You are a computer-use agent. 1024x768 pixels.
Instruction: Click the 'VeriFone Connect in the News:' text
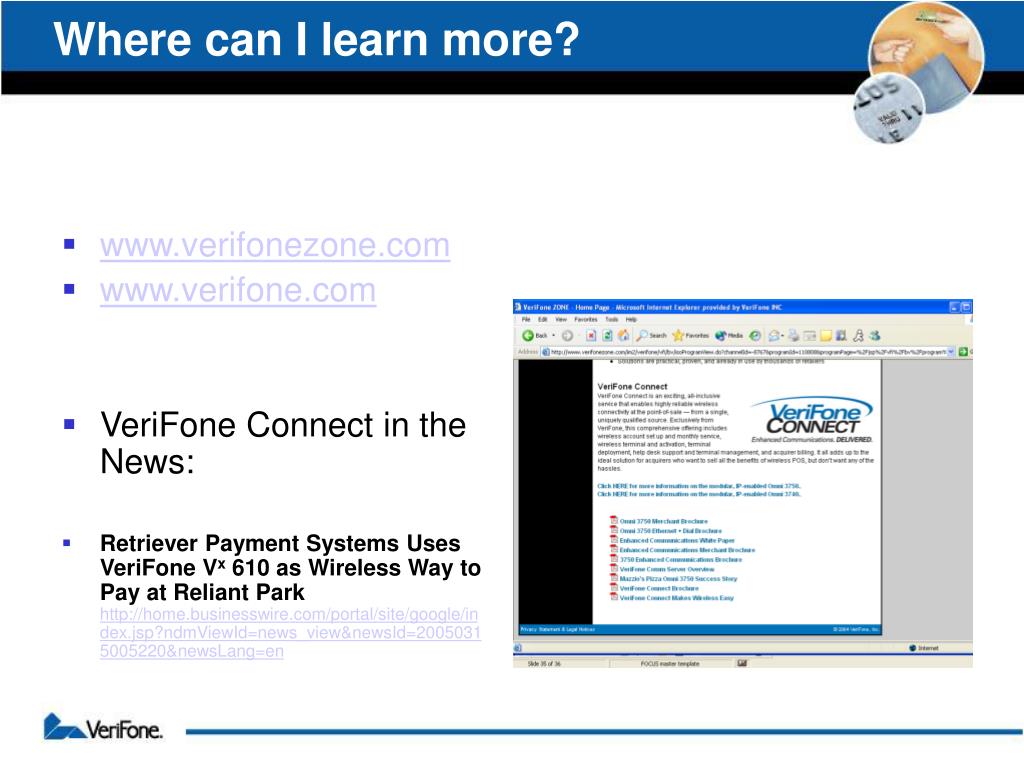283,443
